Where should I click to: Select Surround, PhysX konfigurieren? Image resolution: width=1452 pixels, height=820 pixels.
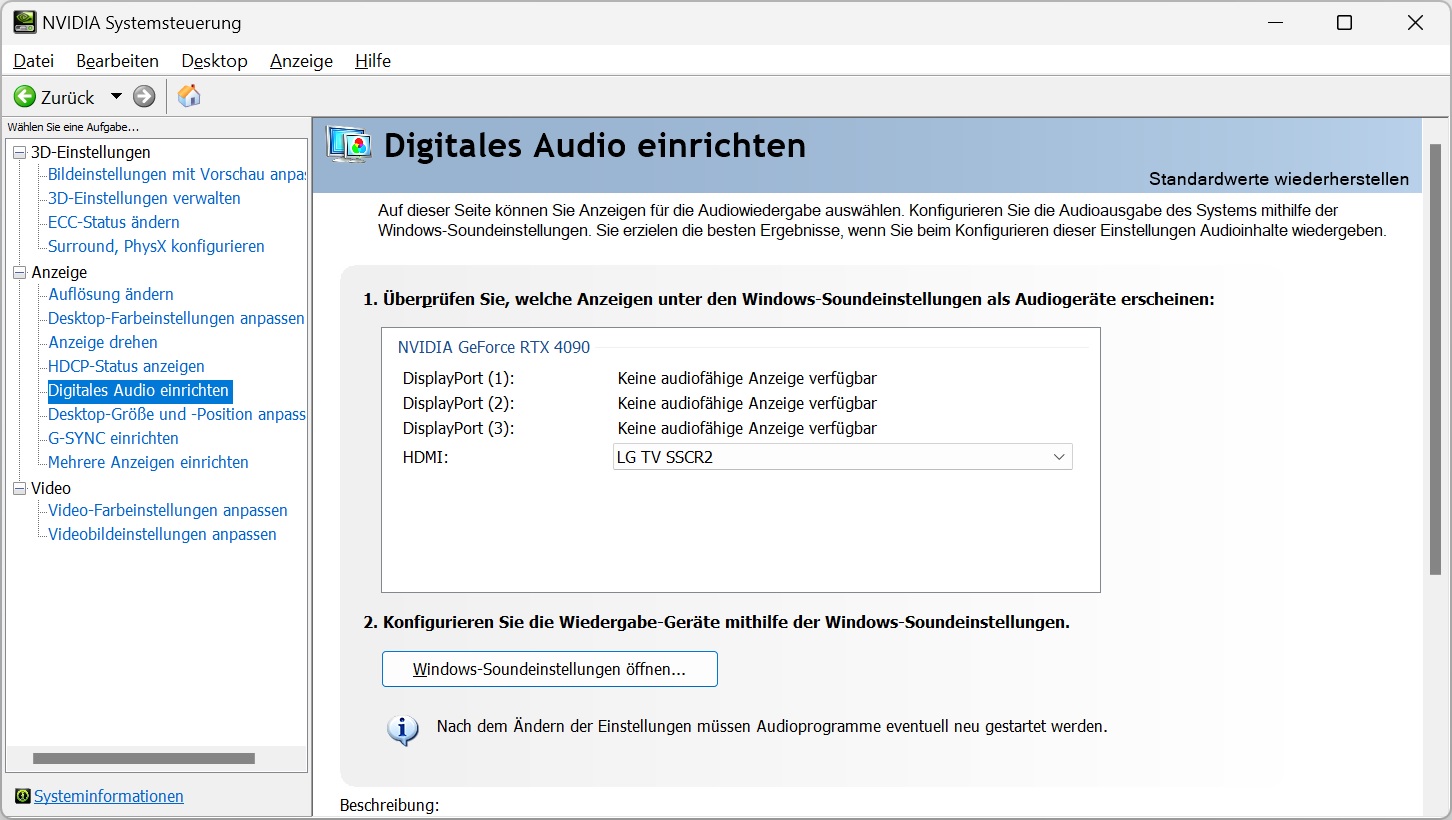pos(156,246)
